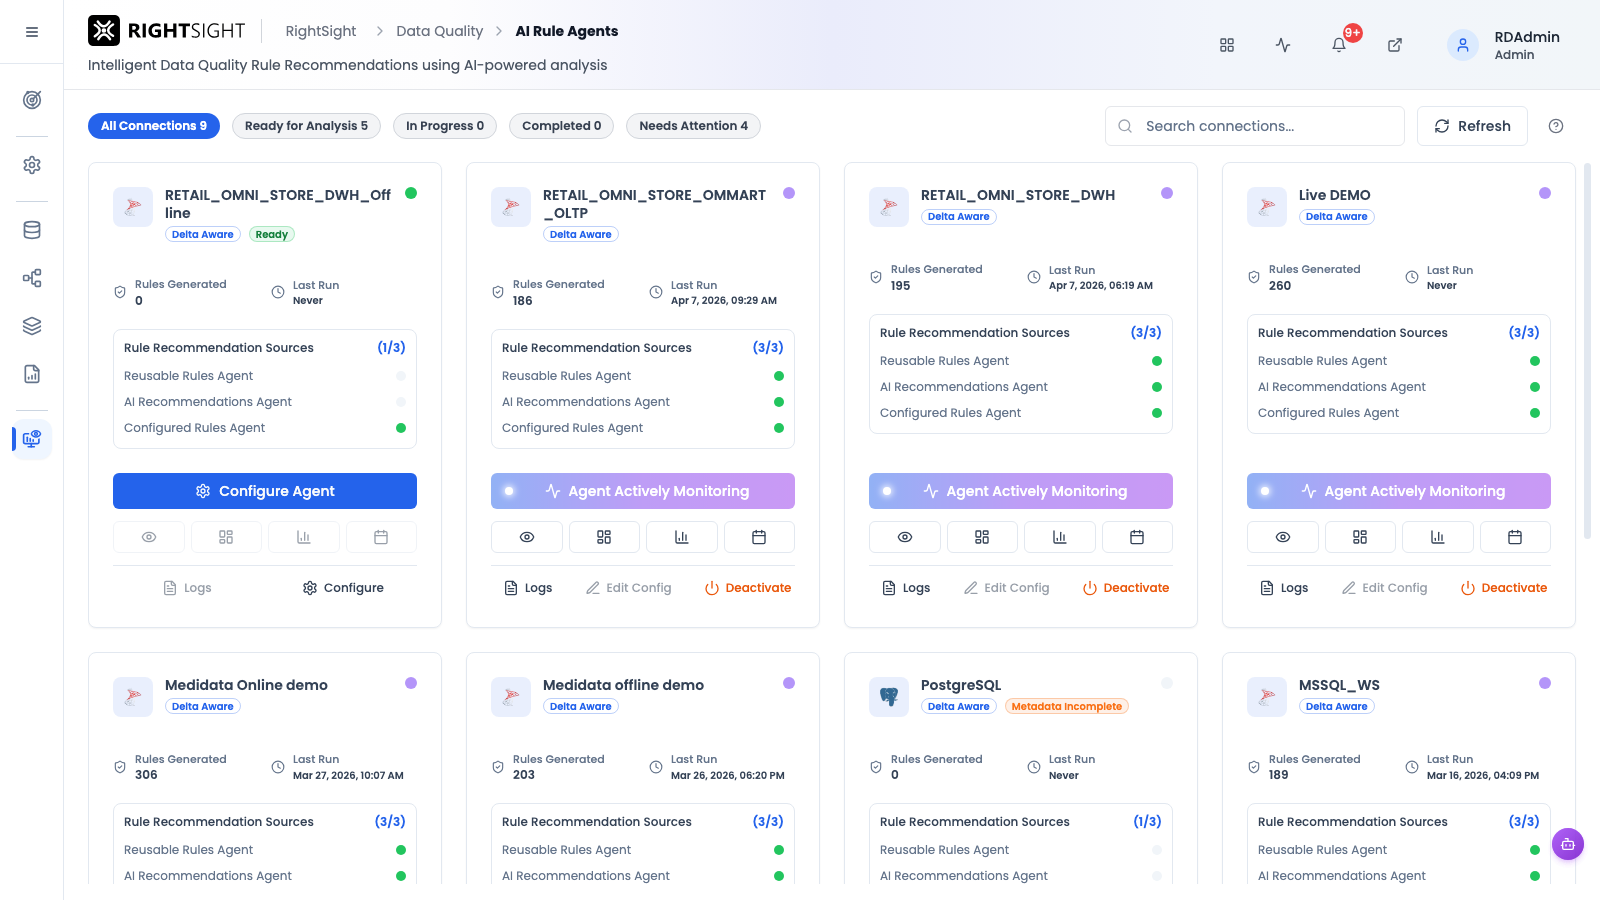Select the Completed 0 filter
1600x900 pixels.
tap(562, 126)
